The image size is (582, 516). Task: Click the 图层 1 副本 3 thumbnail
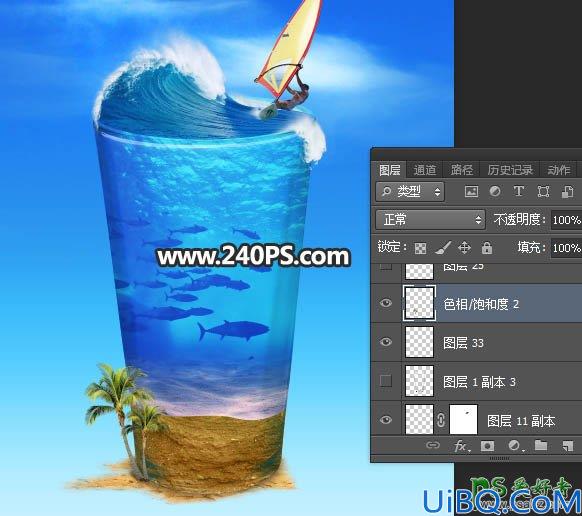(419, 381)
